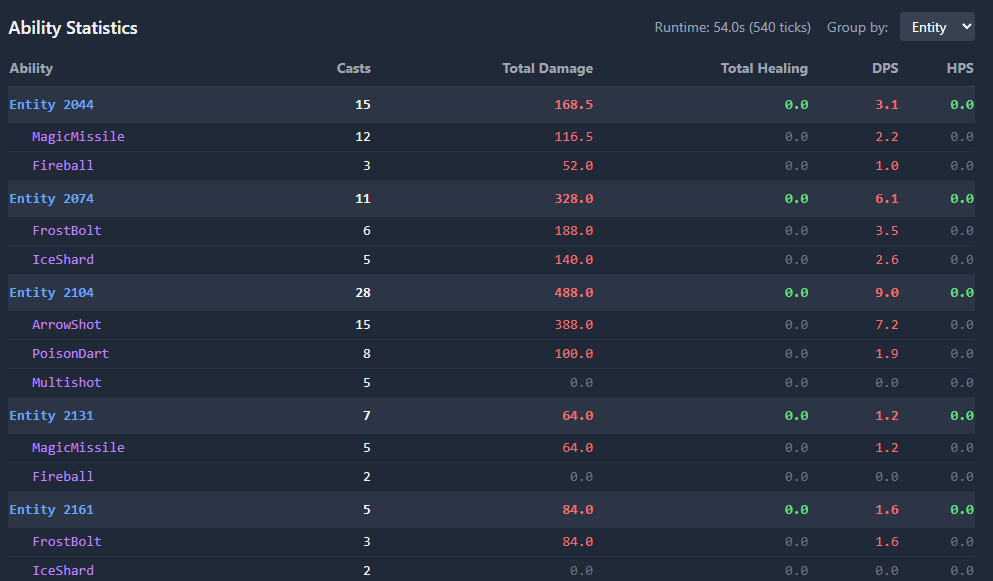Click the Ability Statistics panel title

tap(73, 28)
